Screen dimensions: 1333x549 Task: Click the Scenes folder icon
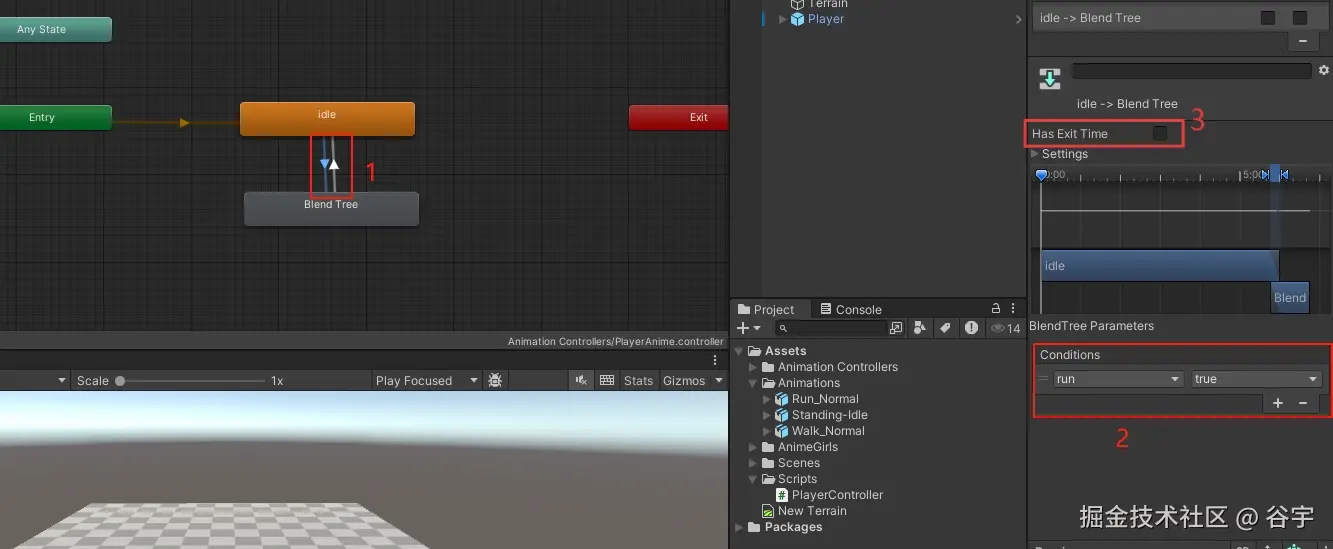coord(768,463)
